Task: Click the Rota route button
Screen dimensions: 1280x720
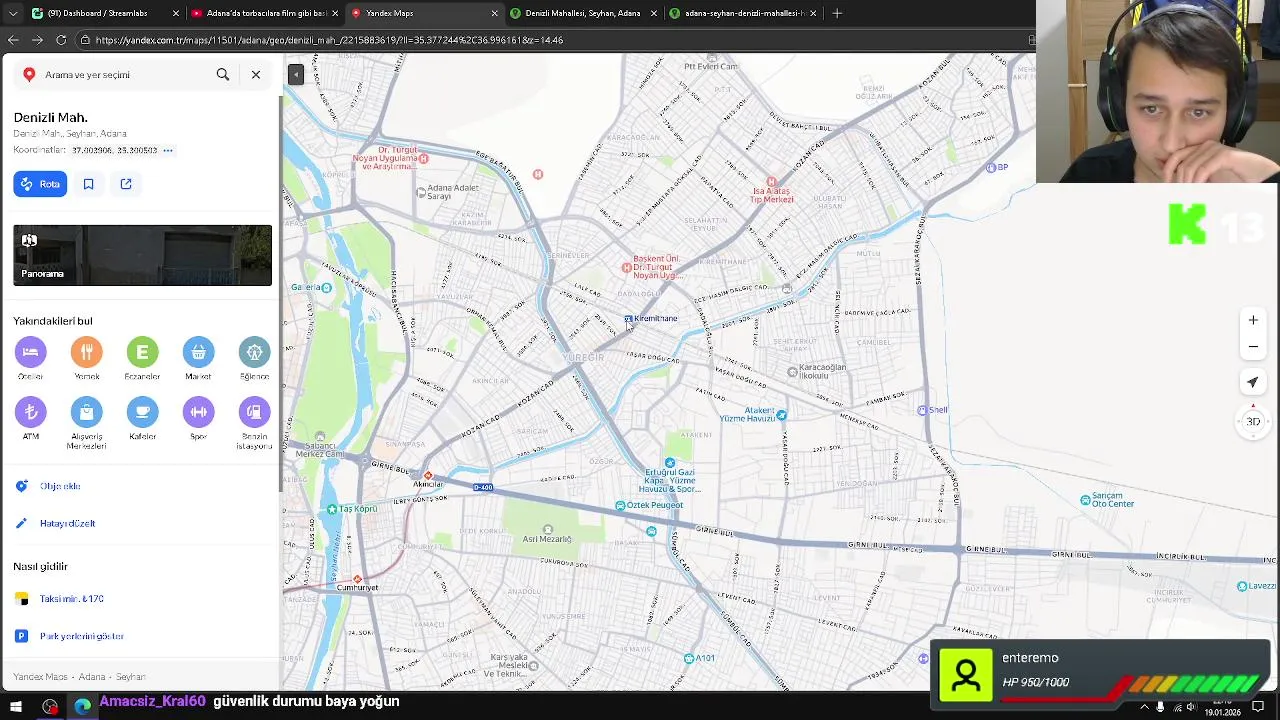Action: coord(40,184)
